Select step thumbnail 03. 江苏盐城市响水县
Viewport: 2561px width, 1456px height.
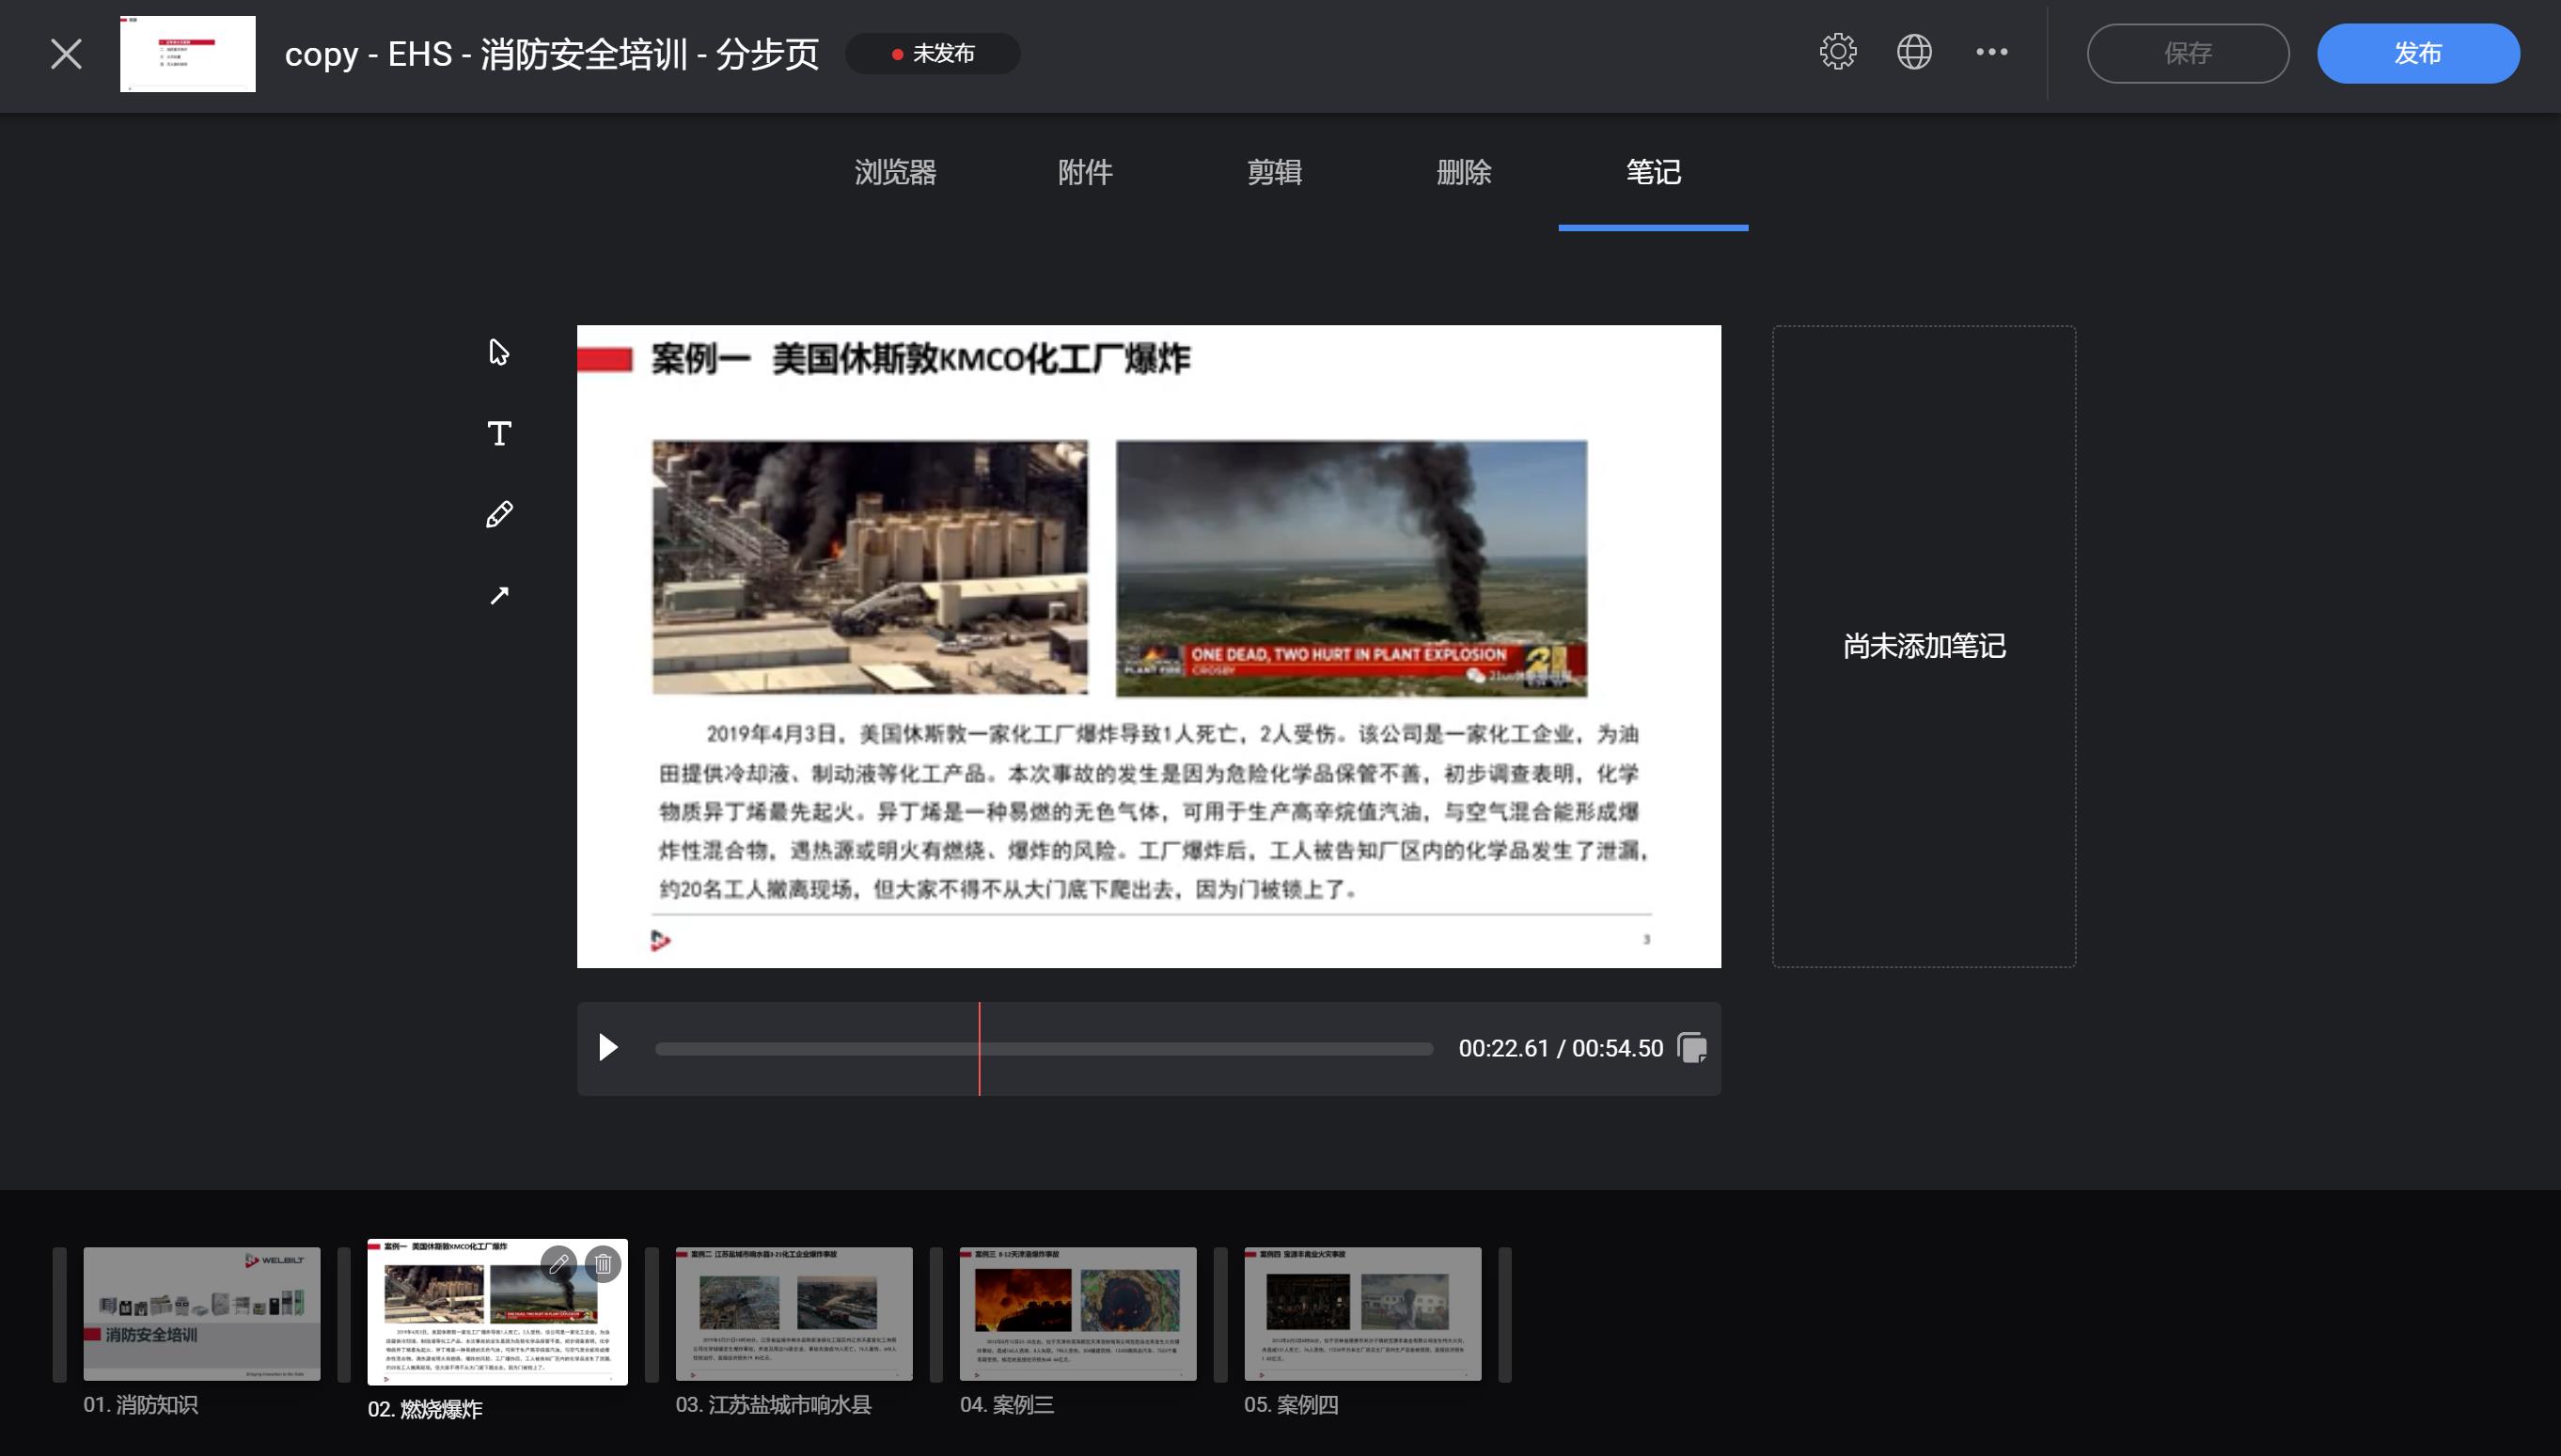pyautogui.click(x=794, y=1313)
